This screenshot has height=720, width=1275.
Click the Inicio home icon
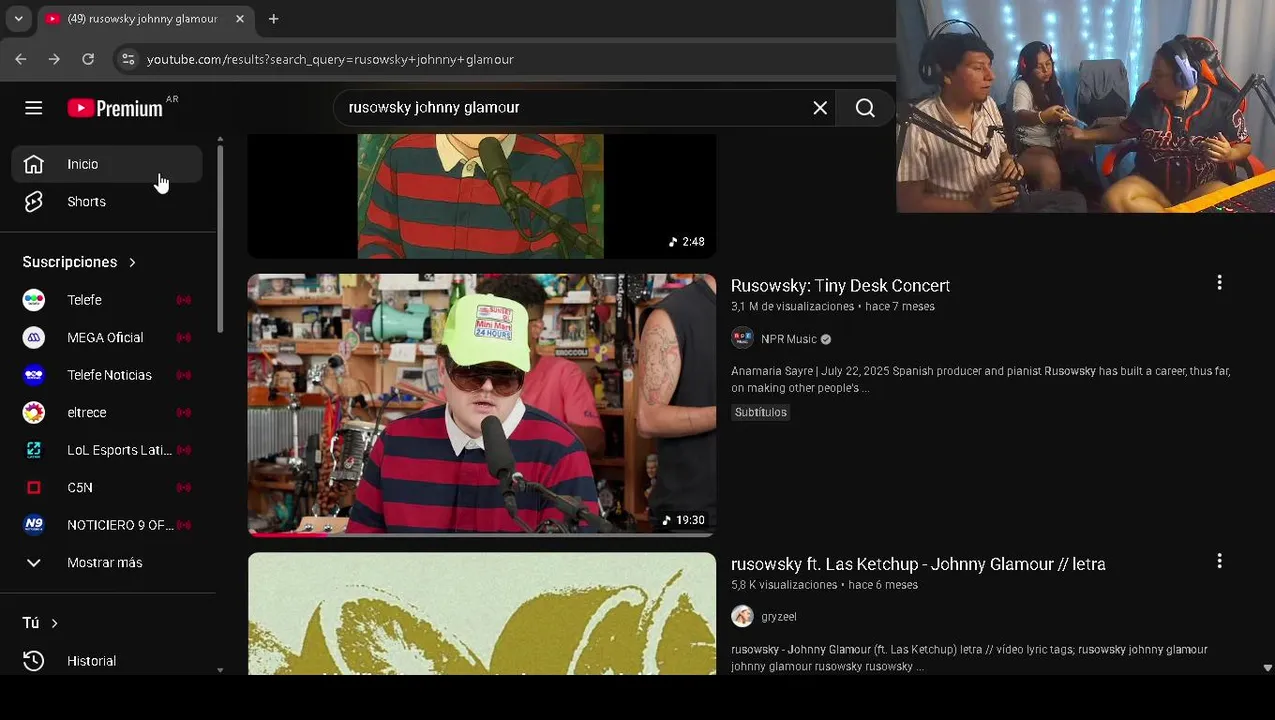tap(34, 164)
